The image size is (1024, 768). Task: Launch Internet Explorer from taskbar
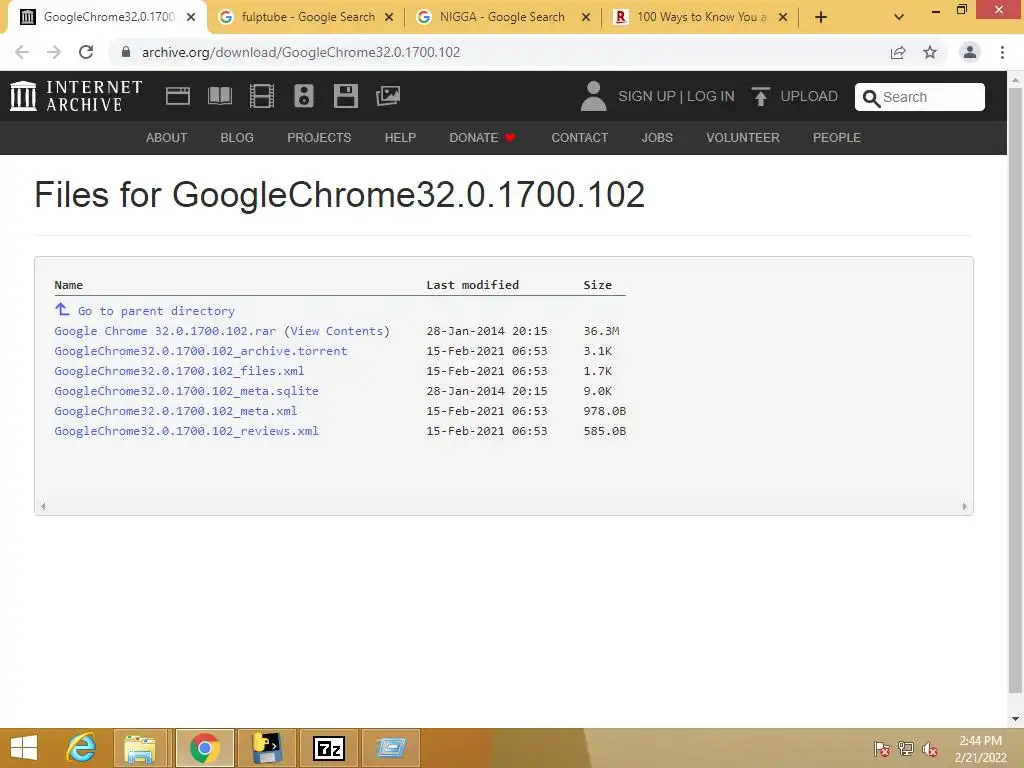[x=81, y=748]
